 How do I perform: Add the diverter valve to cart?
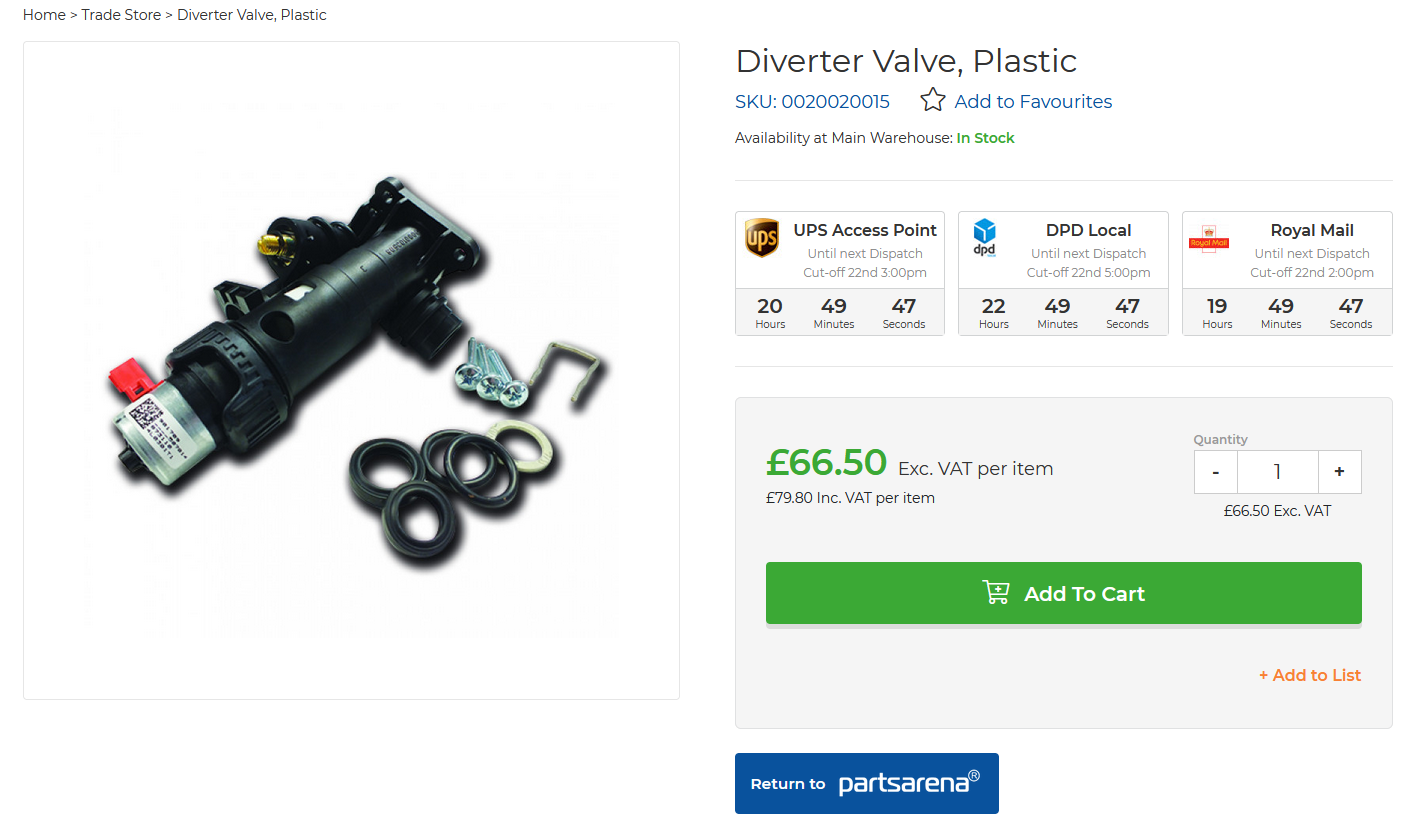click(x=1063, y=593)
